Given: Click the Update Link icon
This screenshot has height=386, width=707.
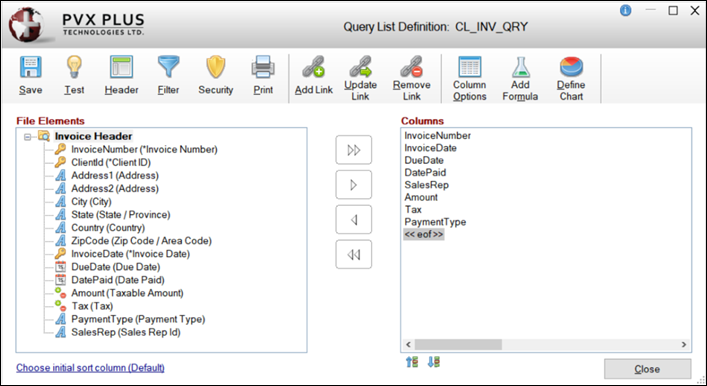Looking at the screenshot, I should pyautogui.click(x=360, y=66).
